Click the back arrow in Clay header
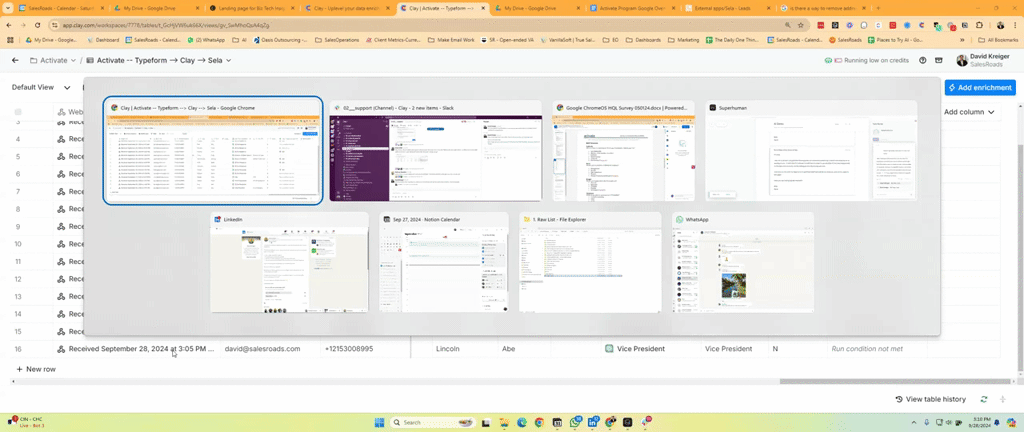 coord(15,60)
